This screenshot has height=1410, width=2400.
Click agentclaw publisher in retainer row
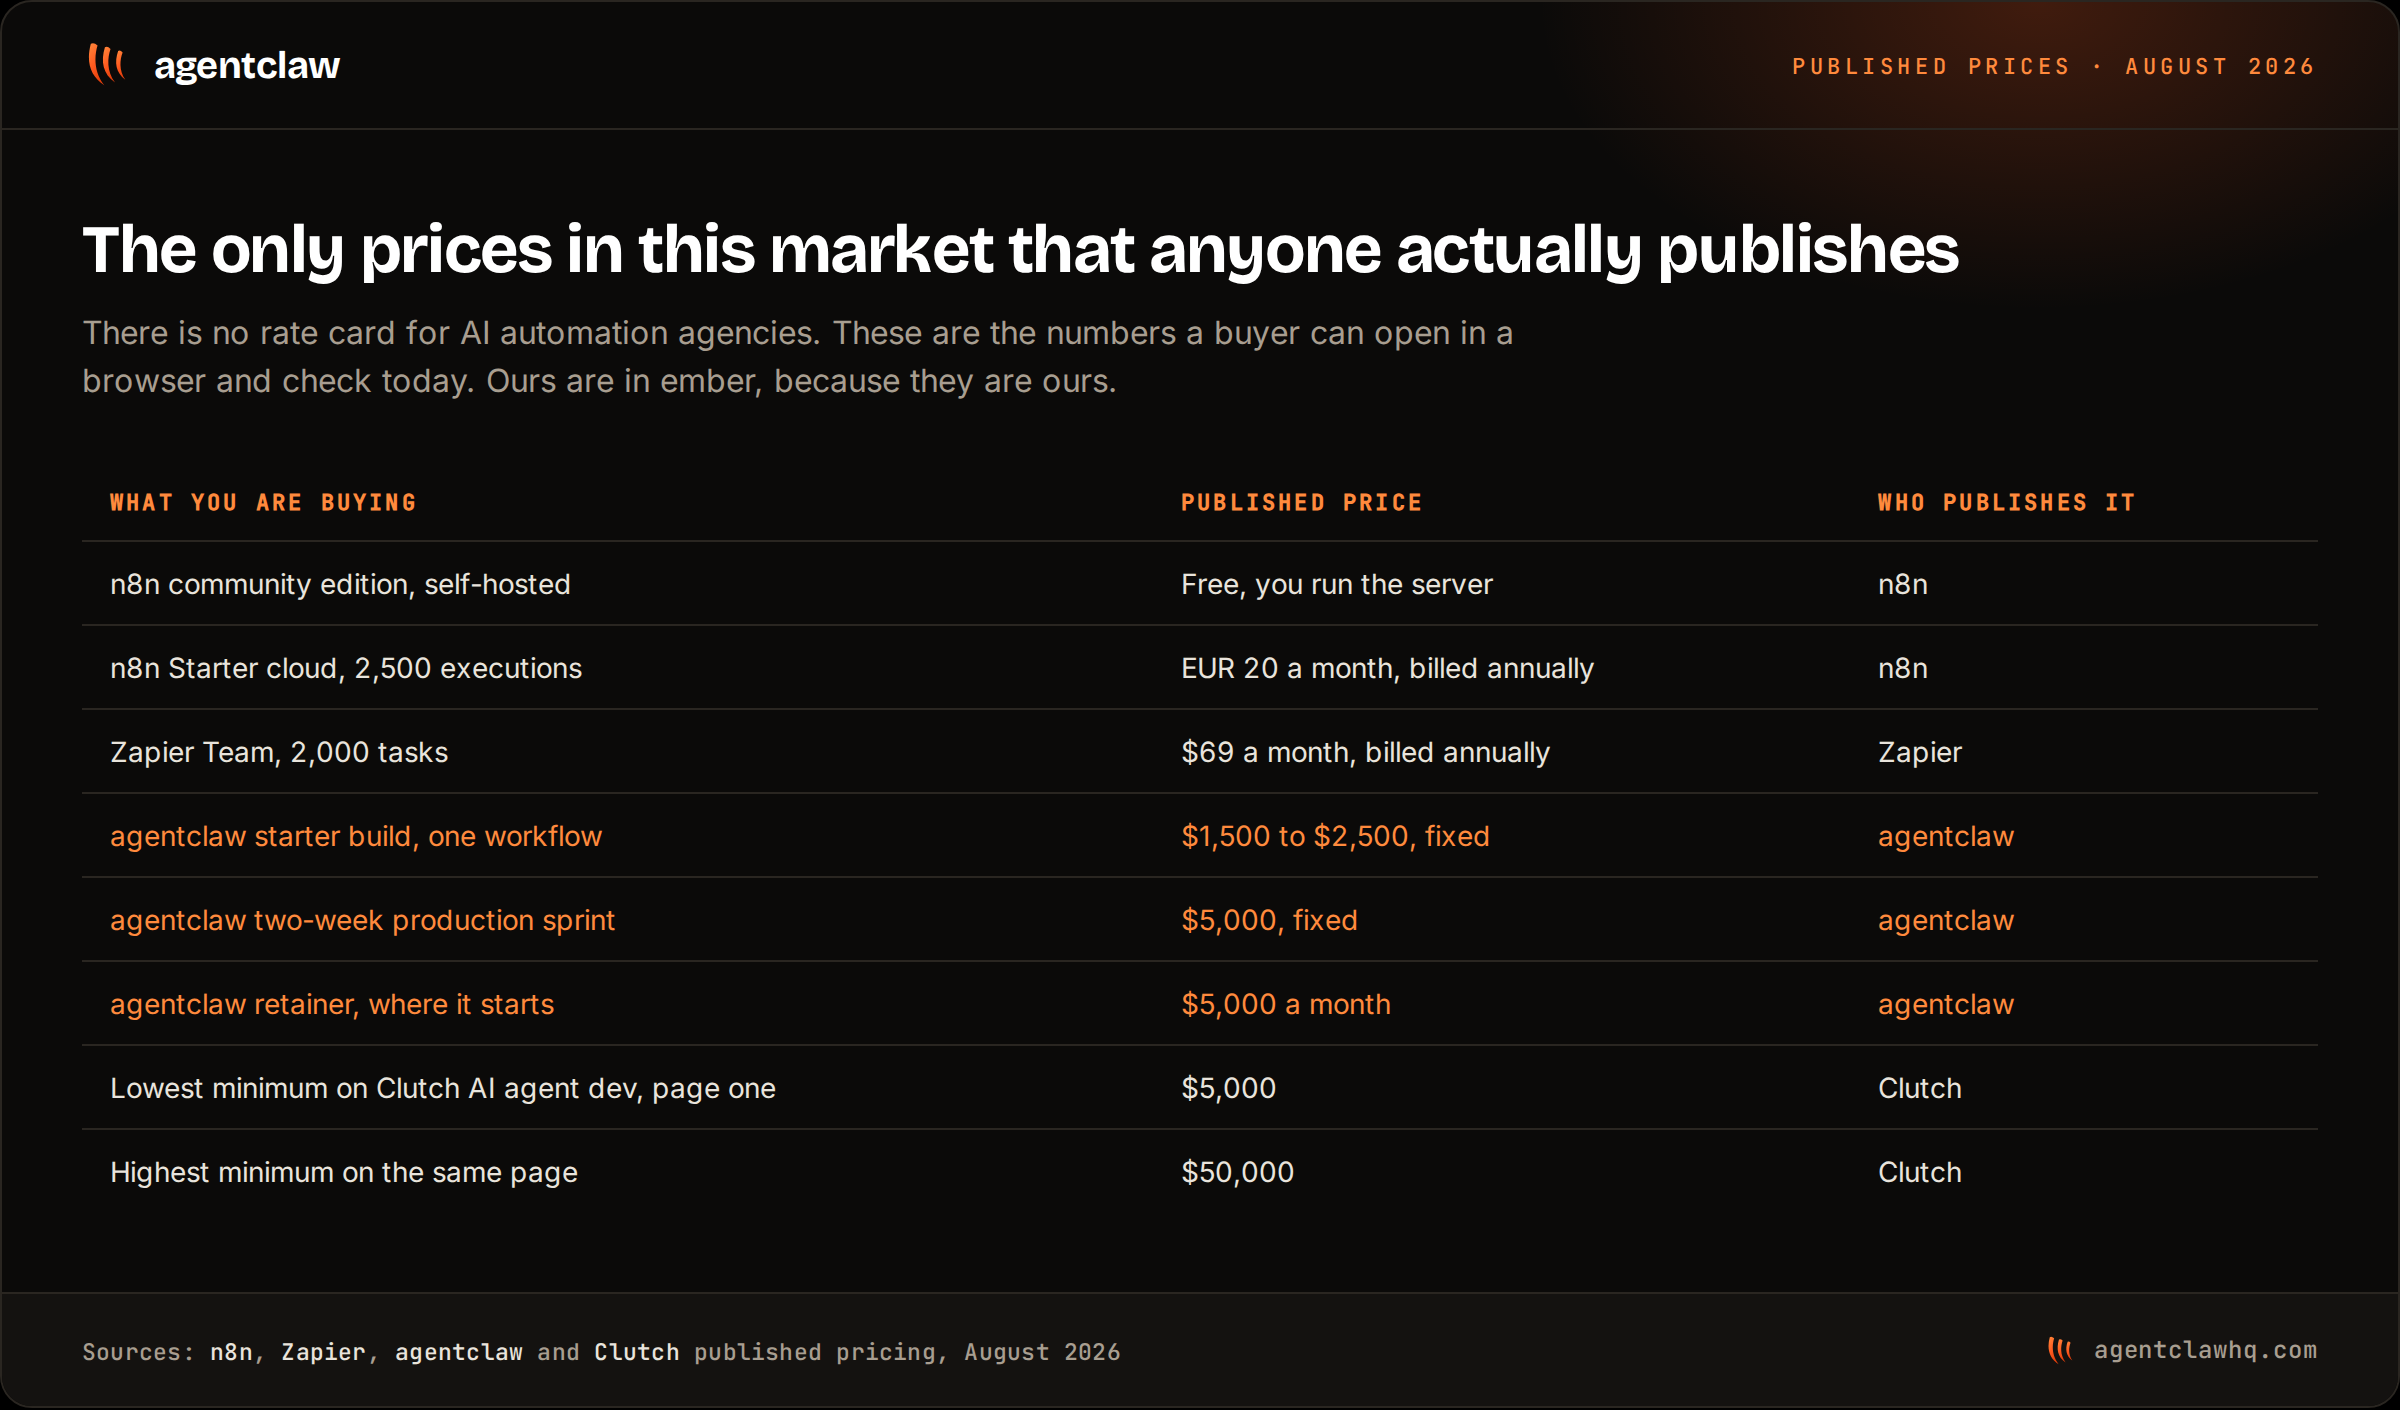coord(1946,1004)
